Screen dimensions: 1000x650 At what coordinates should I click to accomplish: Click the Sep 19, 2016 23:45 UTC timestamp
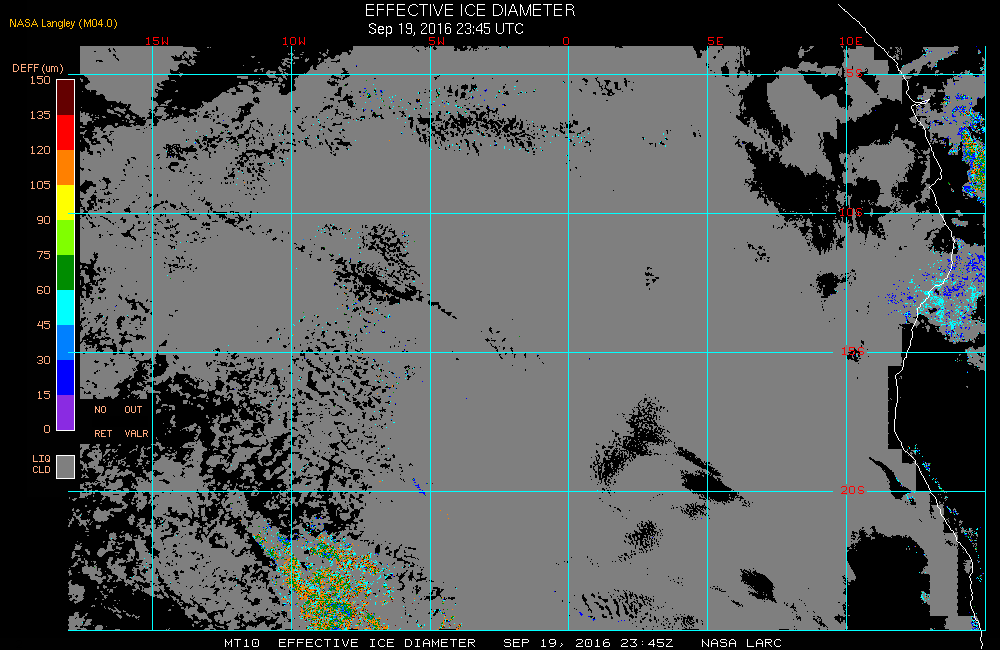(x=446, y=29)
